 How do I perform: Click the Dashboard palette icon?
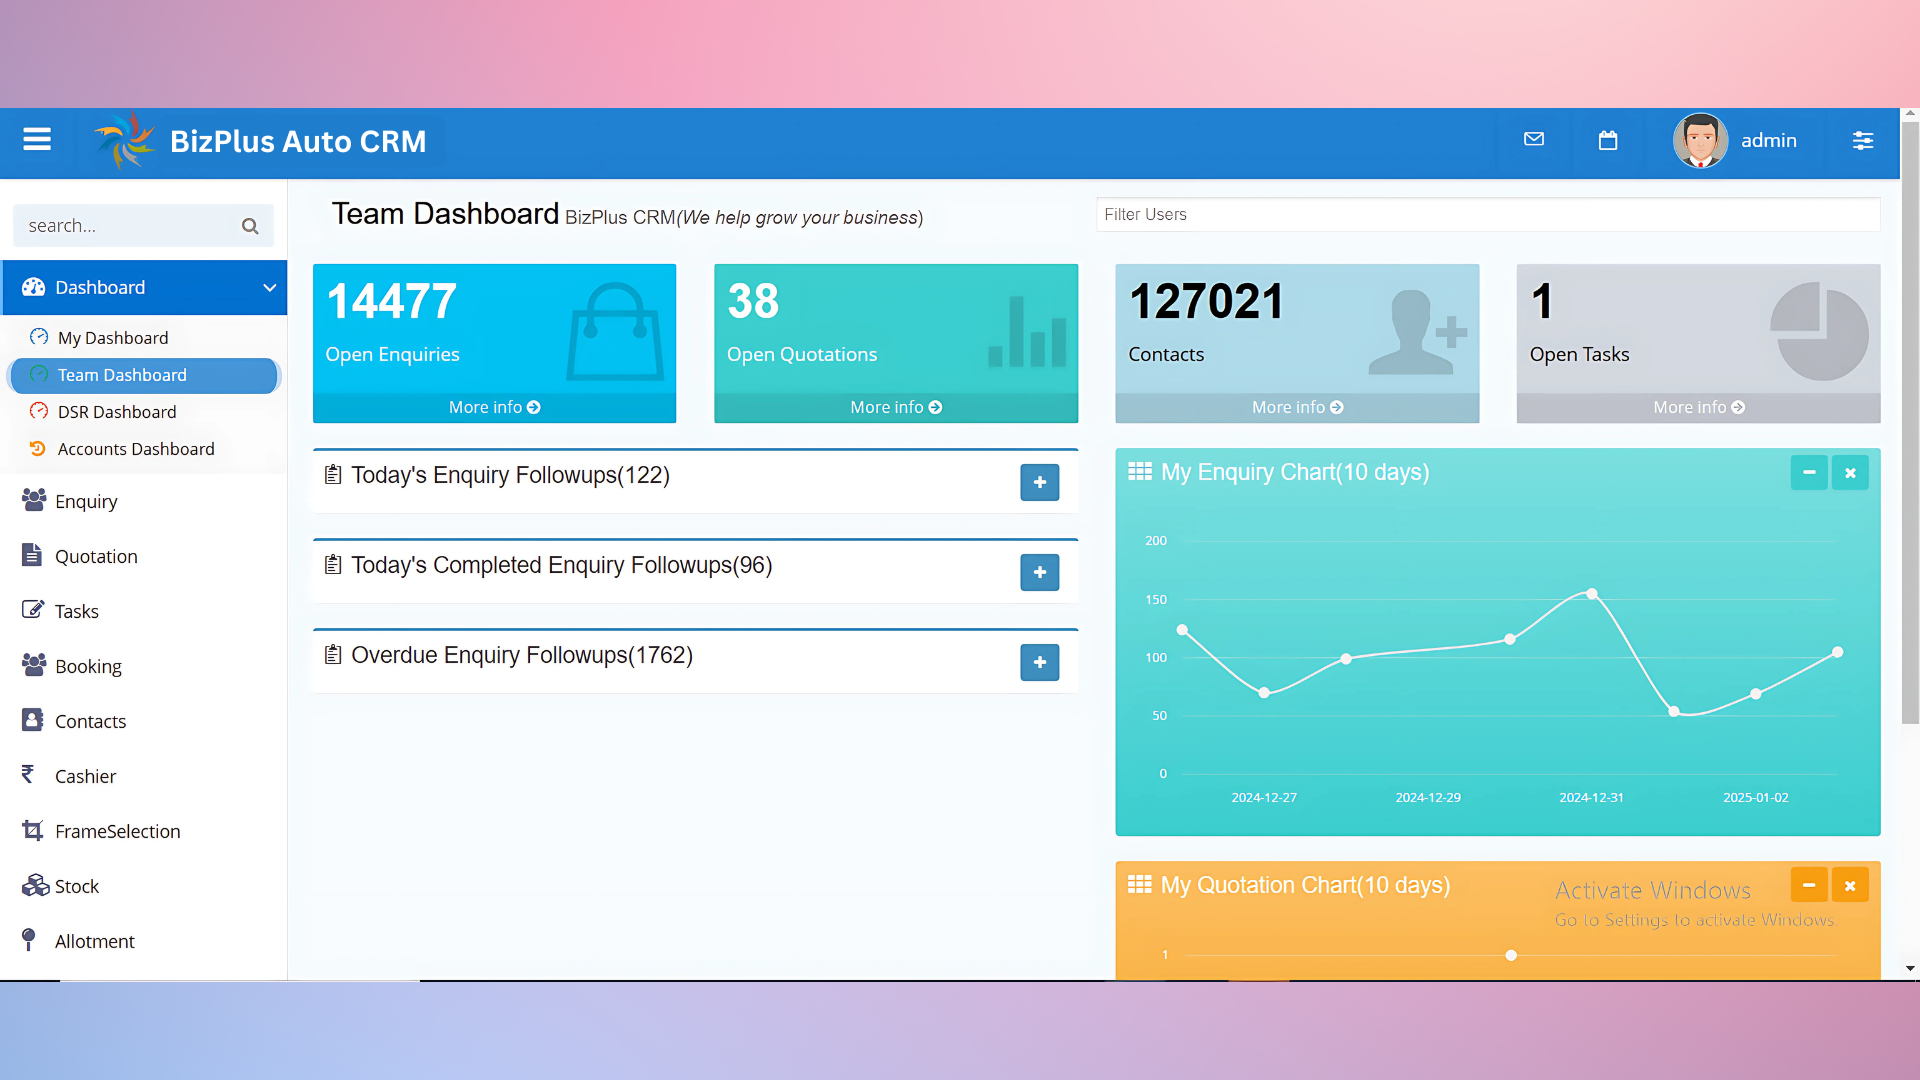33,287
